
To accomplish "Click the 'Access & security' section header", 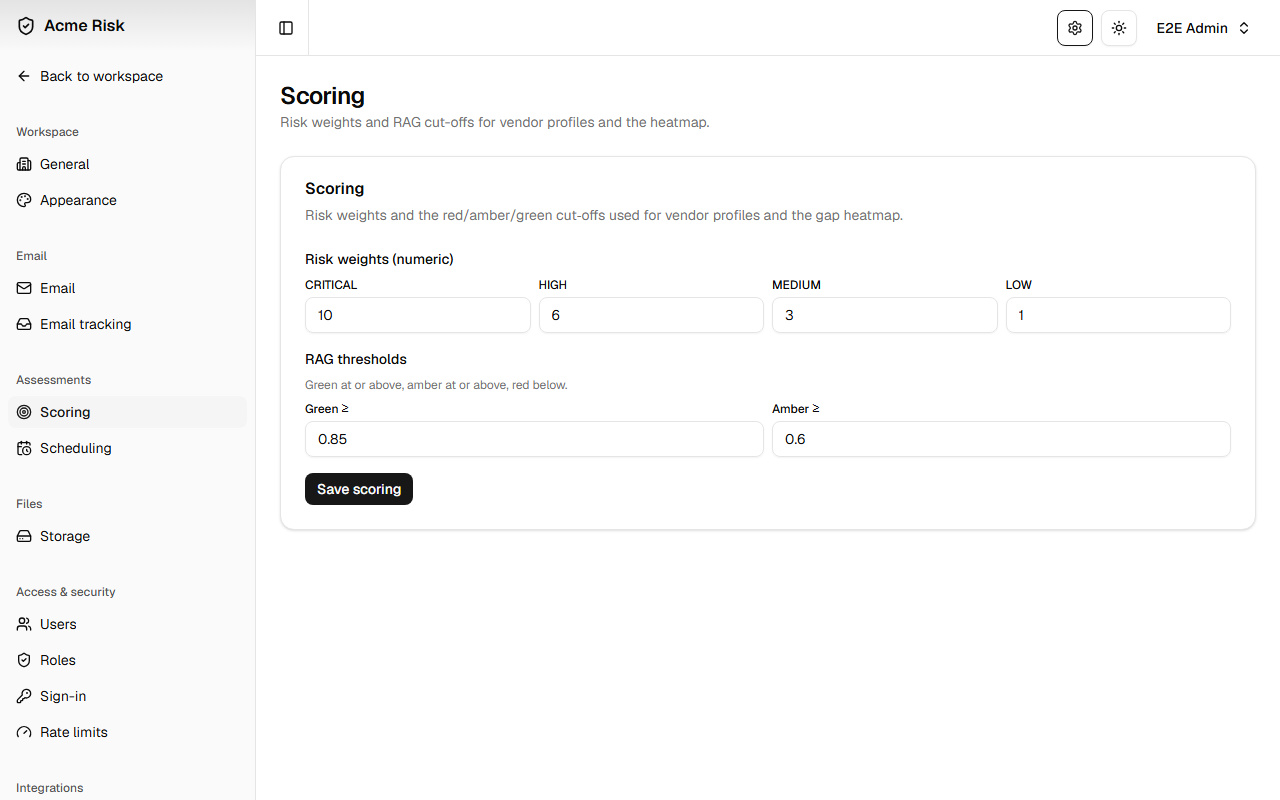I will click(66, 592).
